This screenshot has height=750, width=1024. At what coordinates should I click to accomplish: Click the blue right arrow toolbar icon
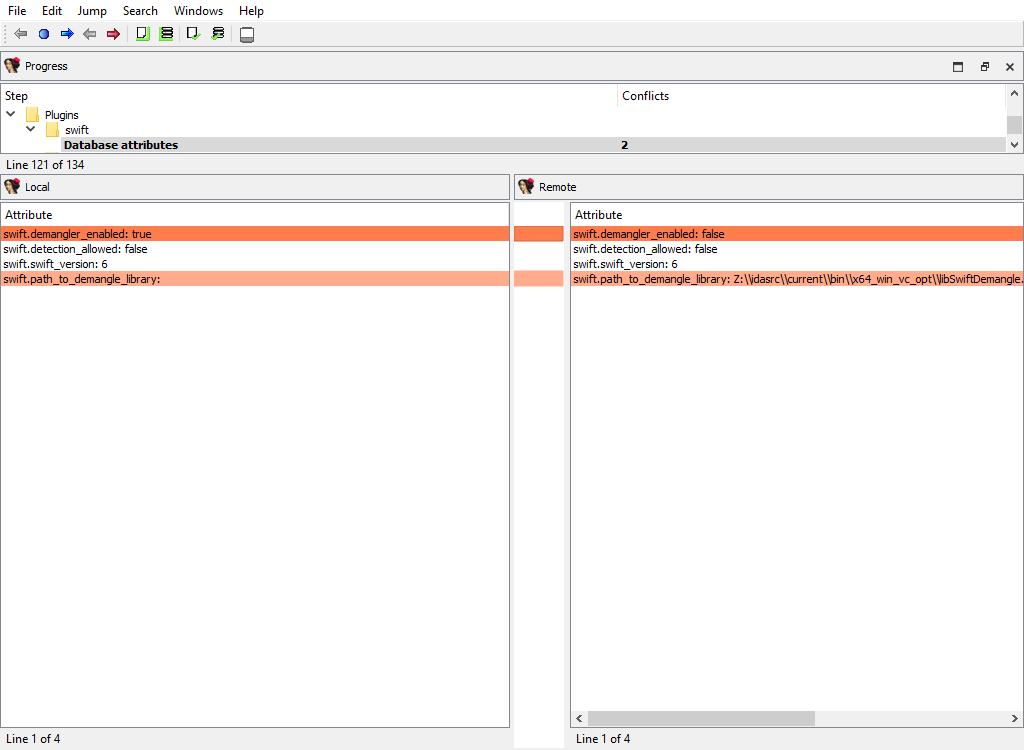(67, 34)
